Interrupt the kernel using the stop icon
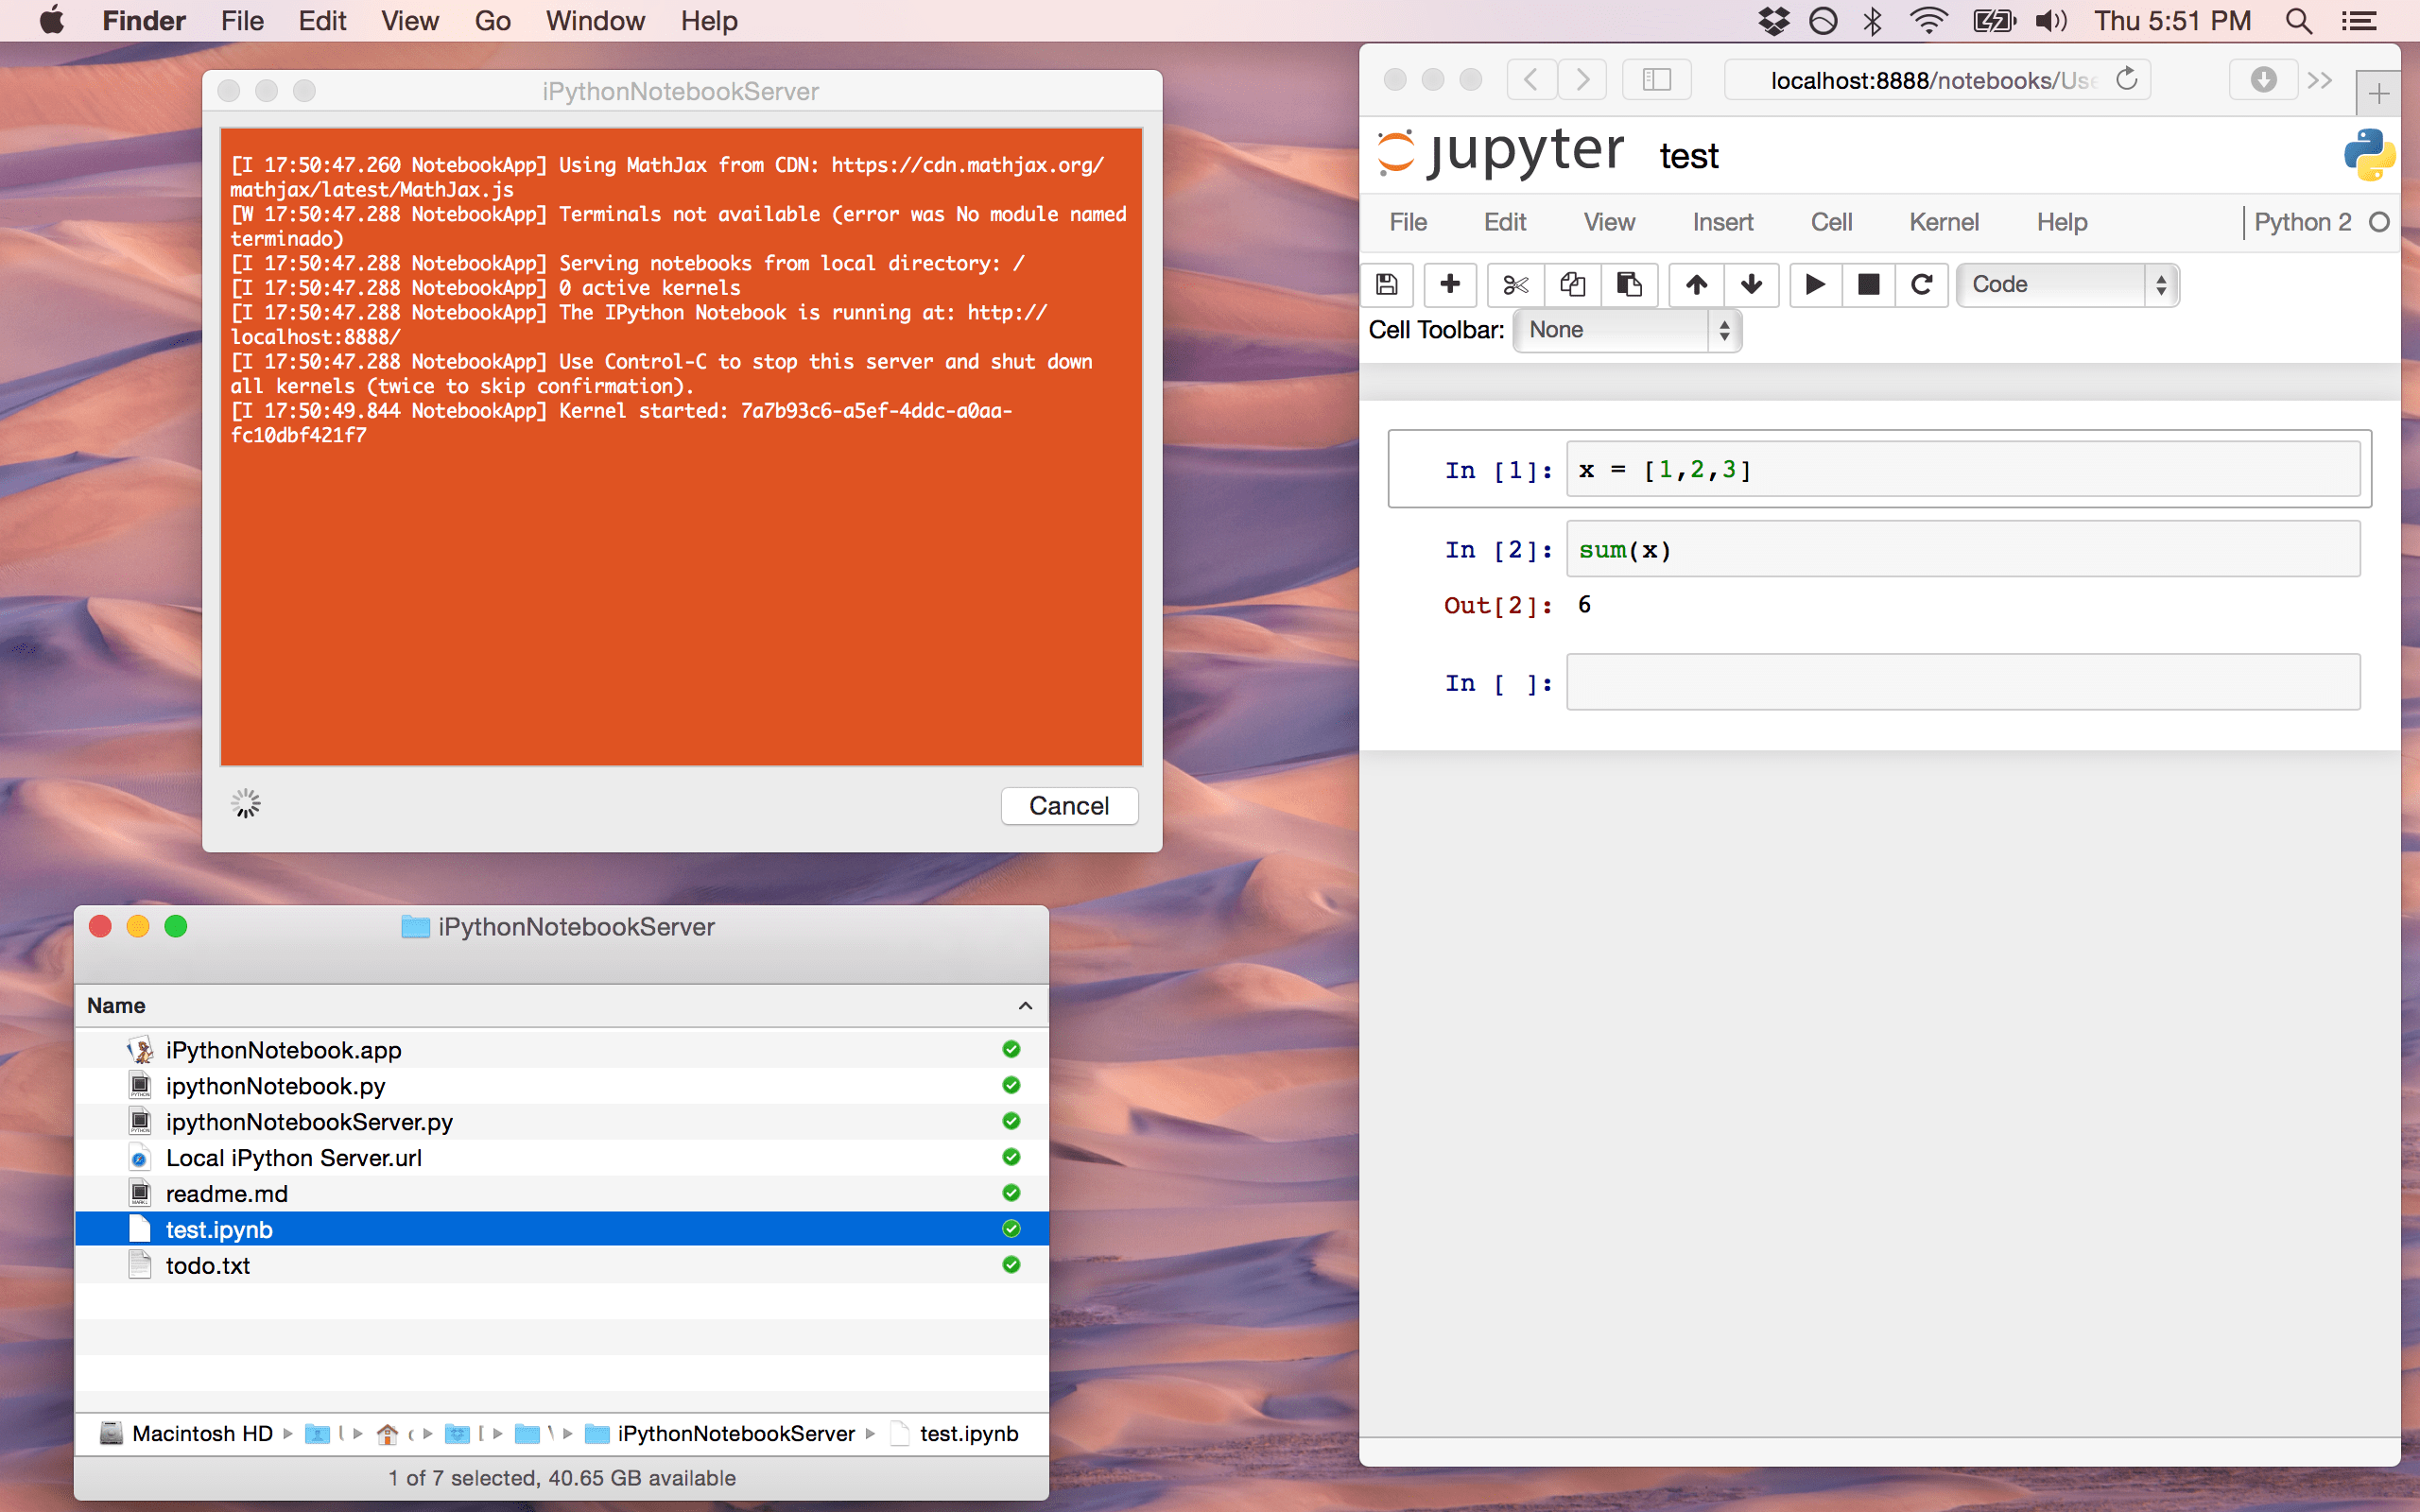Image resolution: width=2420 pixels, height=1512 pixels. click(1868, 285)
